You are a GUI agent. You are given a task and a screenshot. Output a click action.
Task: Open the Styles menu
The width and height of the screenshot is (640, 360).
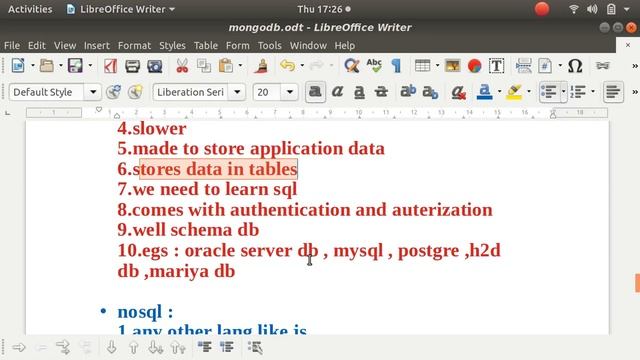(172, 46)
